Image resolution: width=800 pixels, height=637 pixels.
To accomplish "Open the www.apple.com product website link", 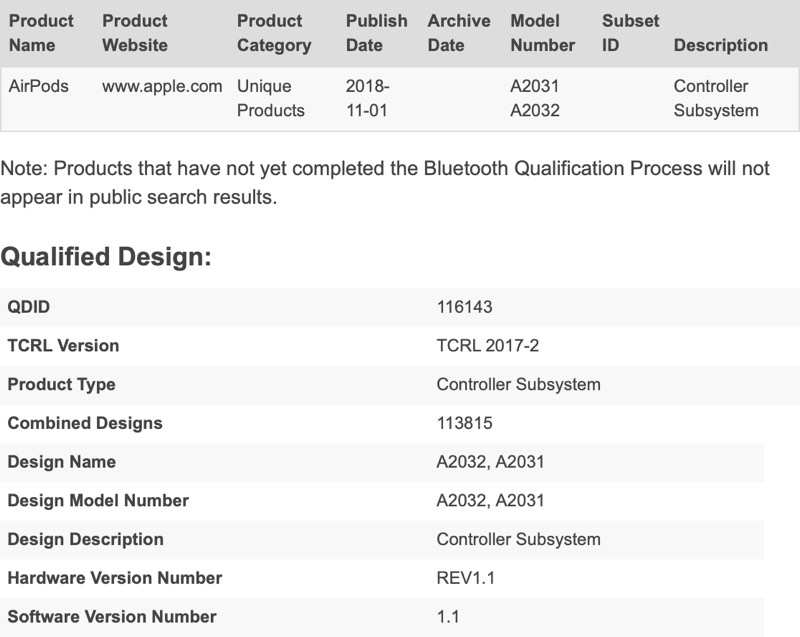I will (x=161, y=87).
